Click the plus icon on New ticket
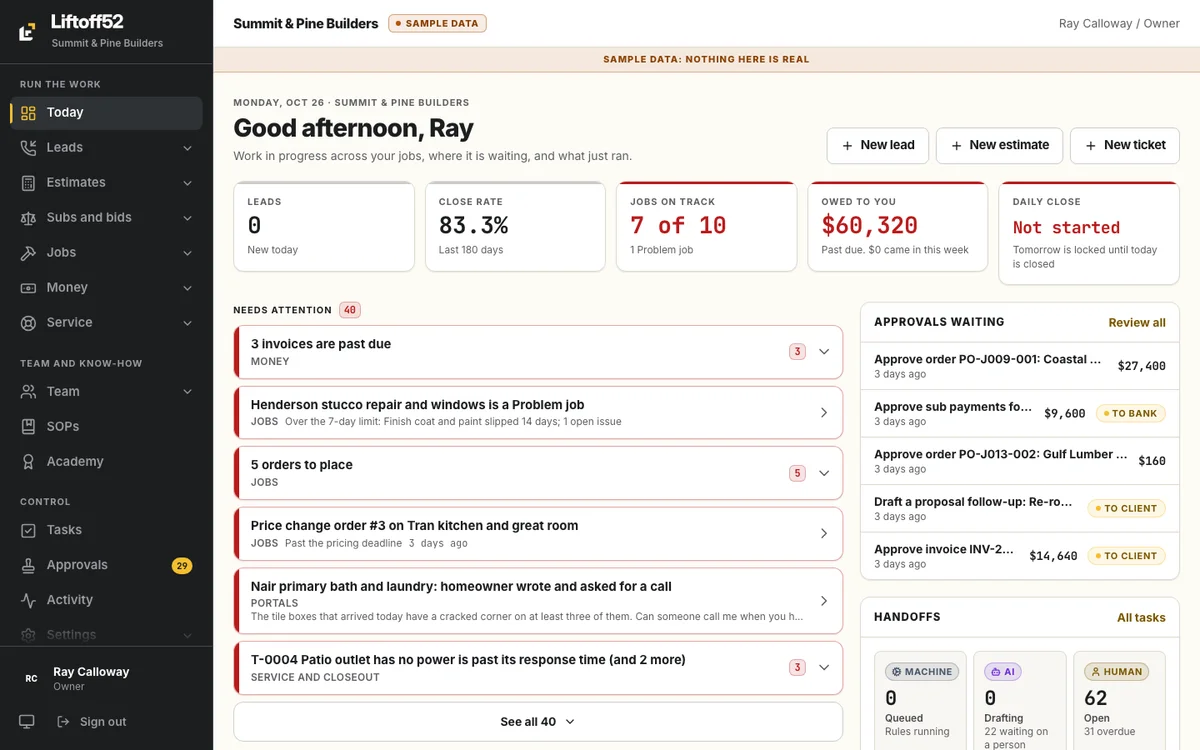Viewport: 1200px width, 750px height. (x=1091, y=146)
